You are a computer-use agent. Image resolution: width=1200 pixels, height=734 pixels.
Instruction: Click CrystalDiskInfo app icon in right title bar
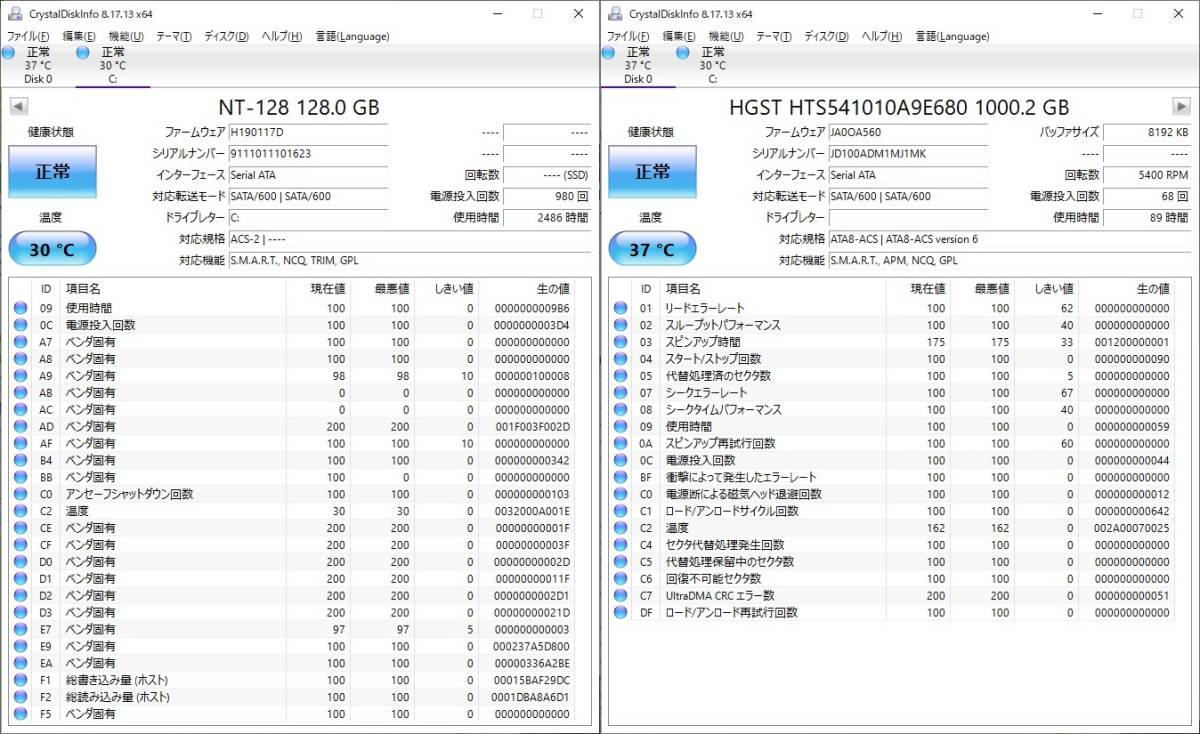615,13
